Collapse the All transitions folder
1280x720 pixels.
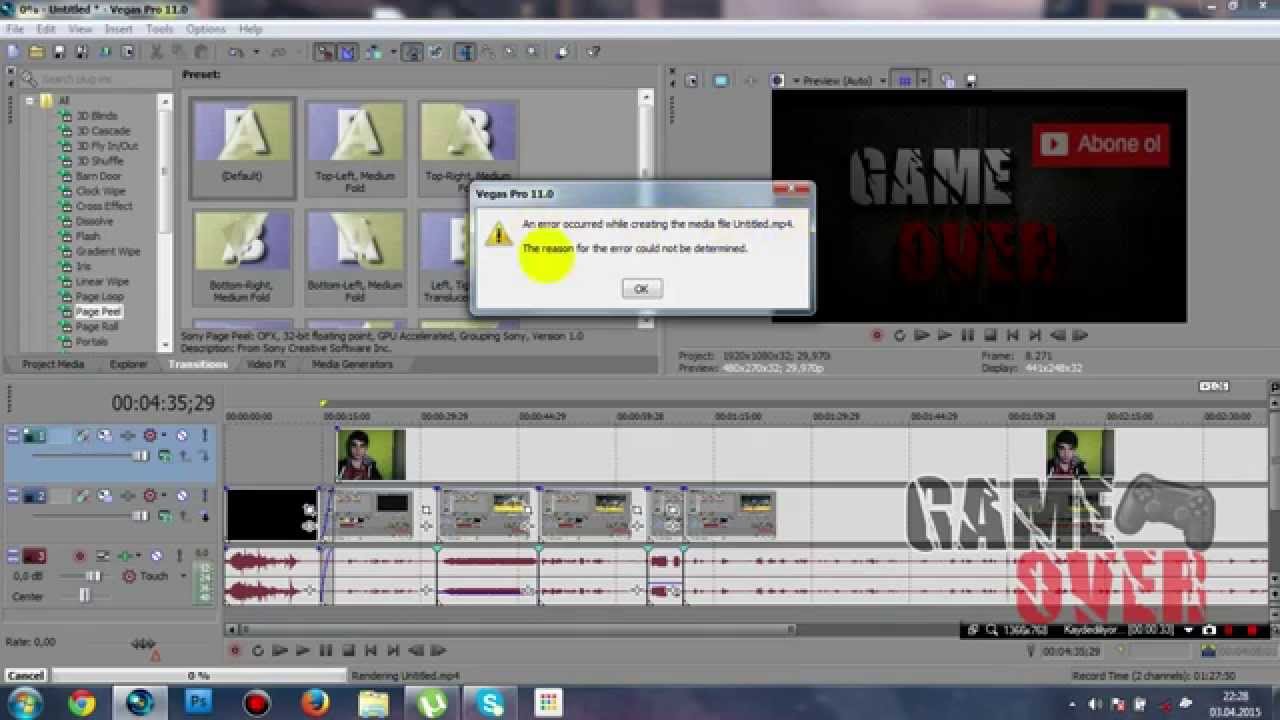pyautogui.click(x=30, y=101)
